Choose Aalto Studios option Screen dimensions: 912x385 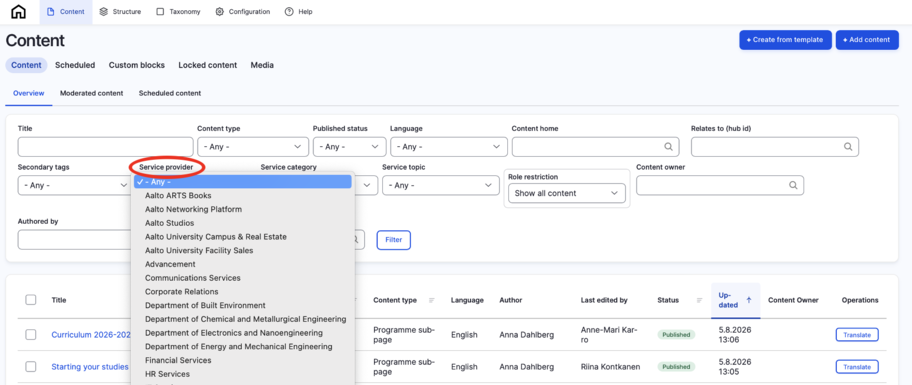coord(169,223)
